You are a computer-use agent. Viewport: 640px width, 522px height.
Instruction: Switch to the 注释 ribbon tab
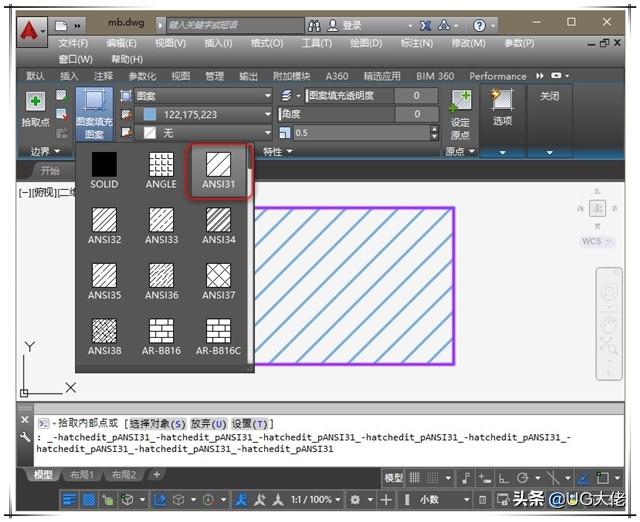[103, 76]
